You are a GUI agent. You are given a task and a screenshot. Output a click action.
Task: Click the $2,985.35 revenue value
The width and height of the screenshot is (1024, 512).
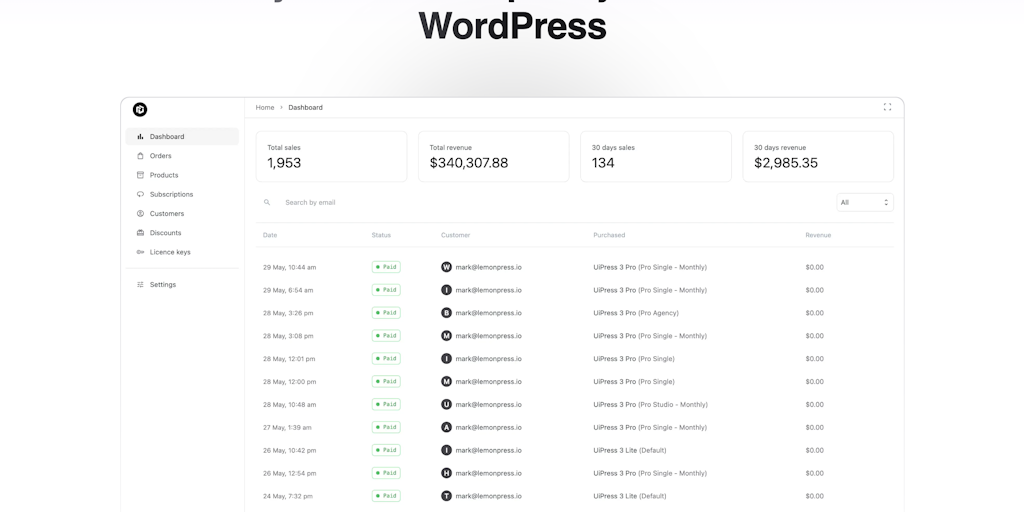point(786,163)
